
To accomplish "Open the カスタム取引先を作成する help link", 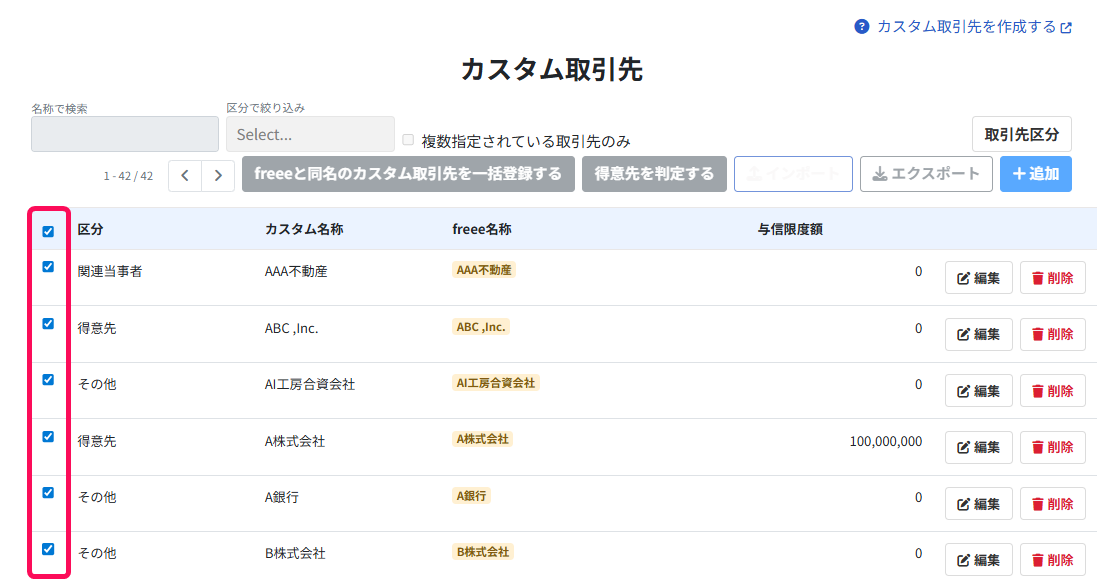I will tap(974, 27).
